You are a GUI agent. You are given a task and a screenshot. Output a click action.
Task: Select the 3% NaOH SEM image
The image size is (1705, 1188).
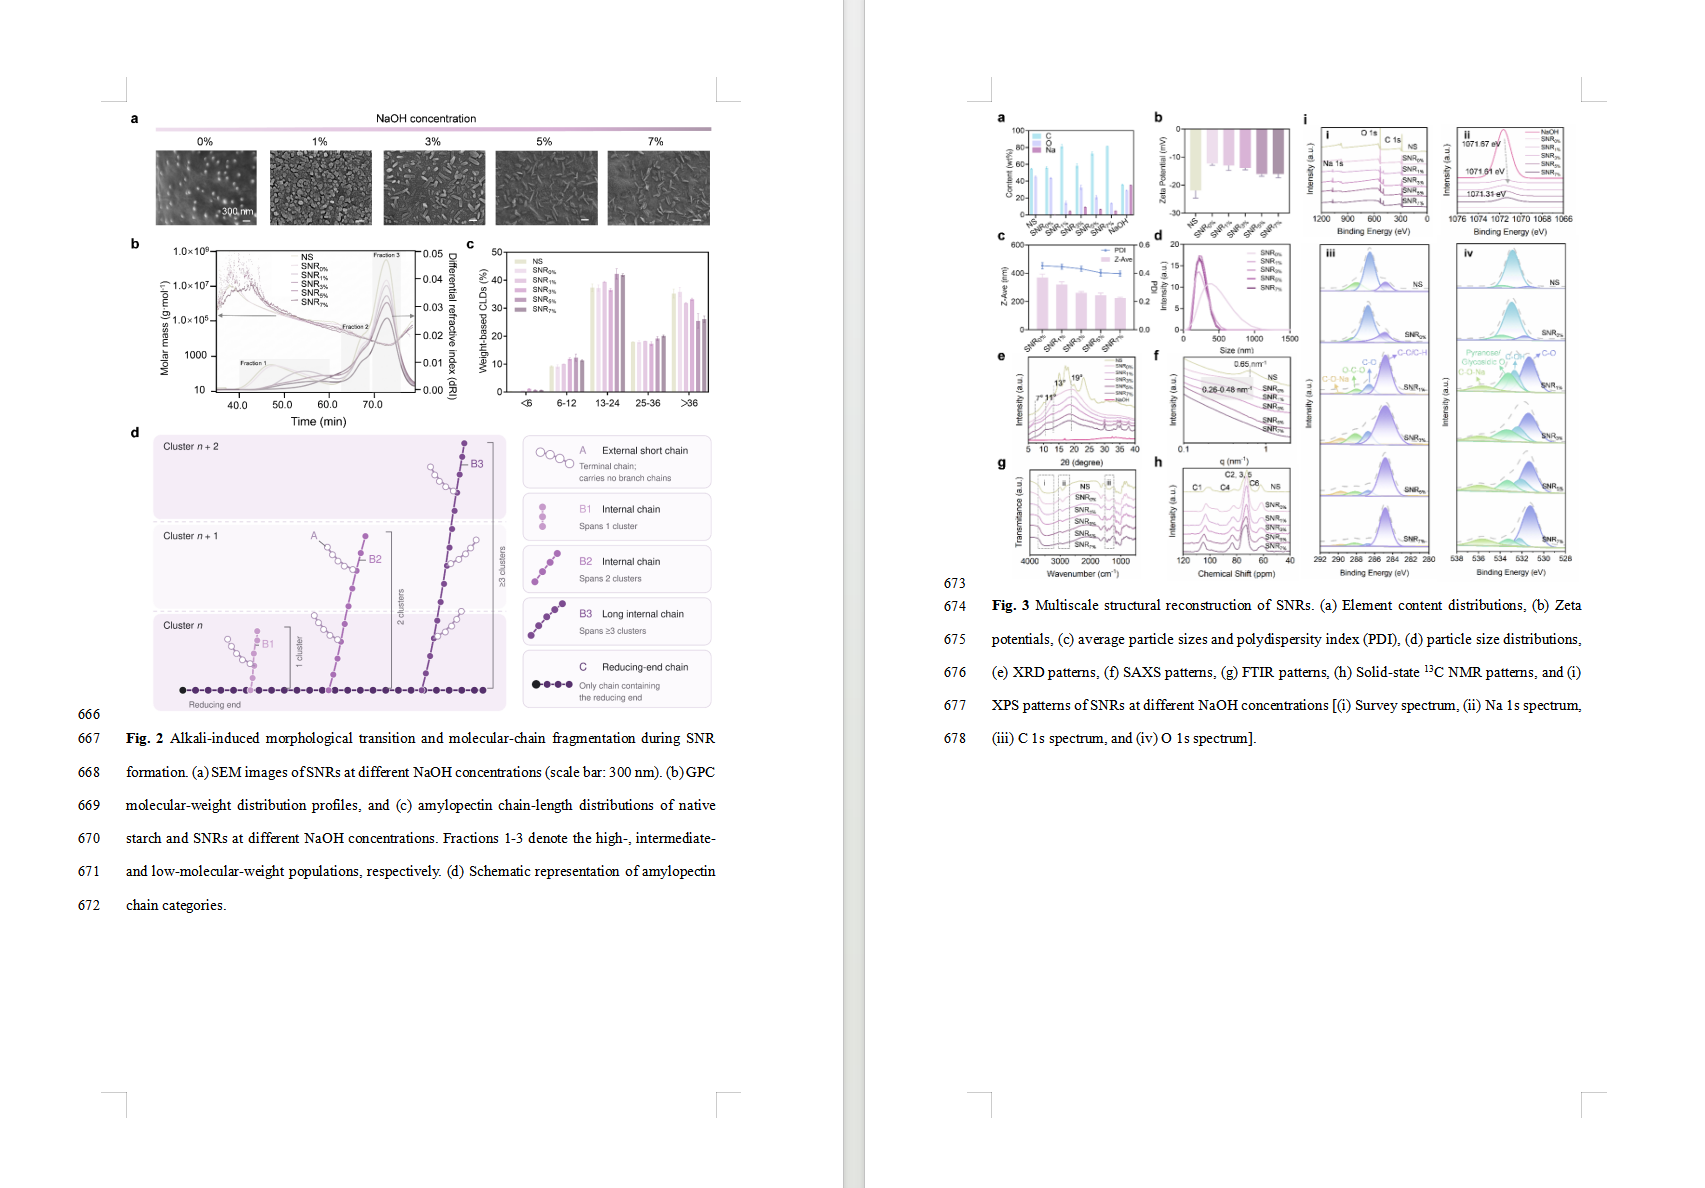pos(434,188)
